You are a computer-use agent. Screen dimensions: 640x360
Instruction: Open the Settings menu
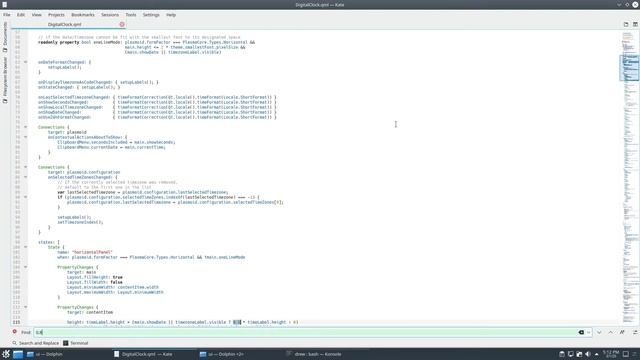(151, 15)
